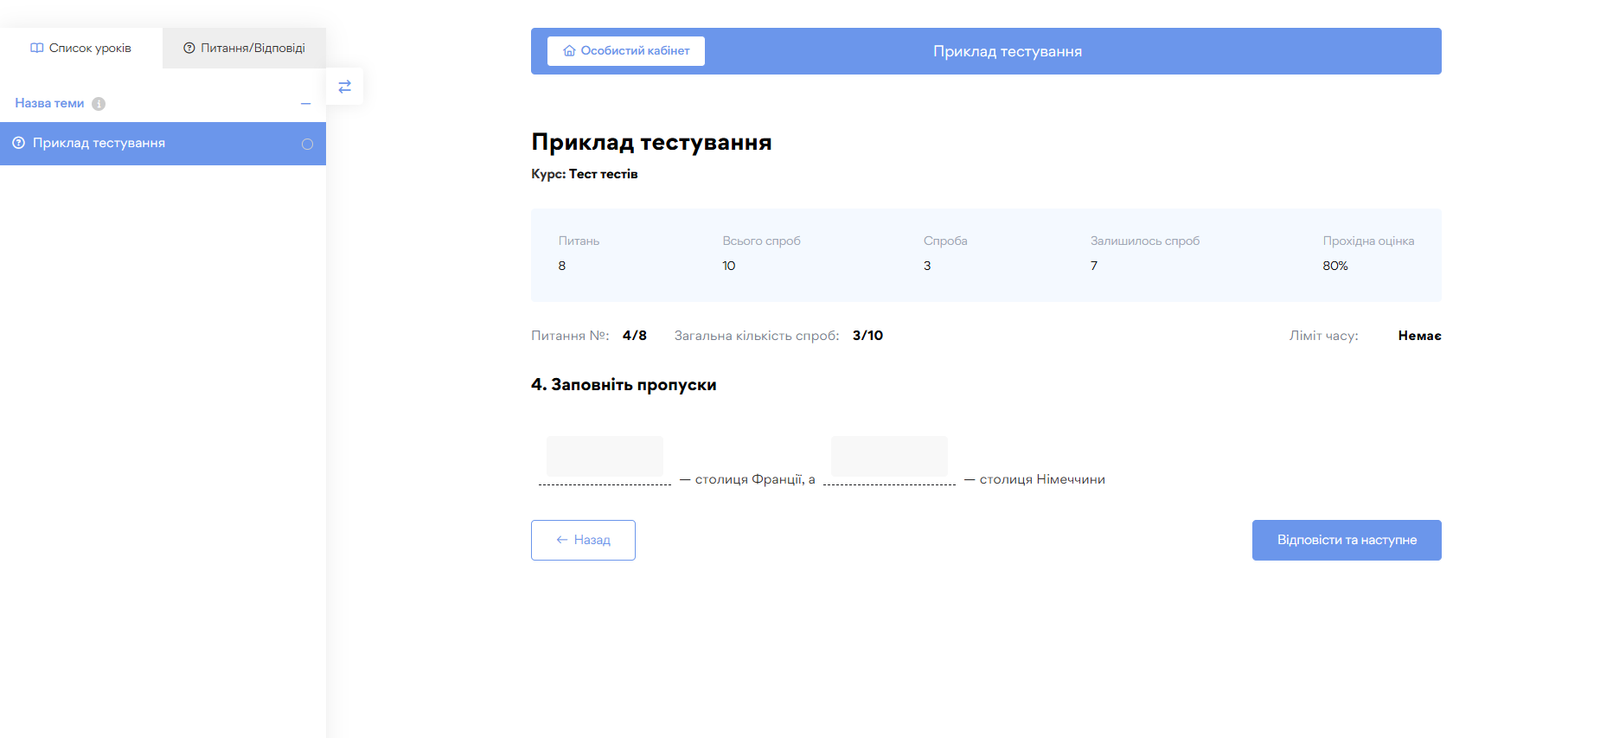Toggle the completion circle for Приклад тестування

307,144
